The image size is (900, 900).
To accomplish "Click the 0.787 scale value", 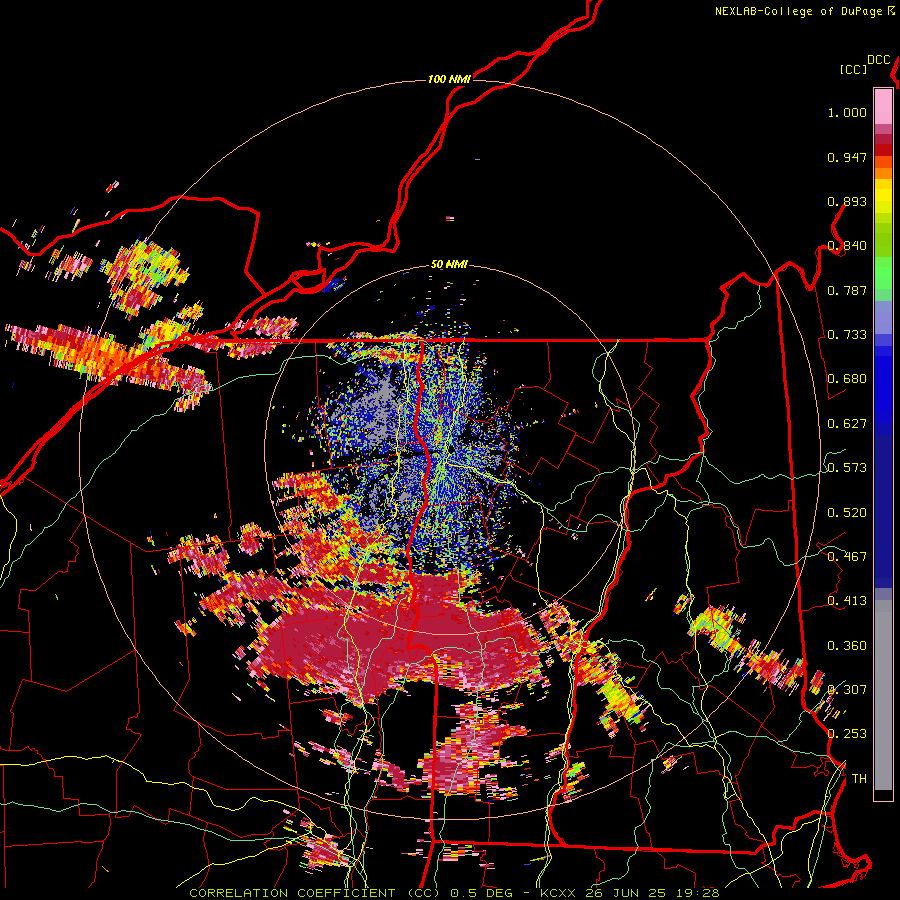I will 847,290.
